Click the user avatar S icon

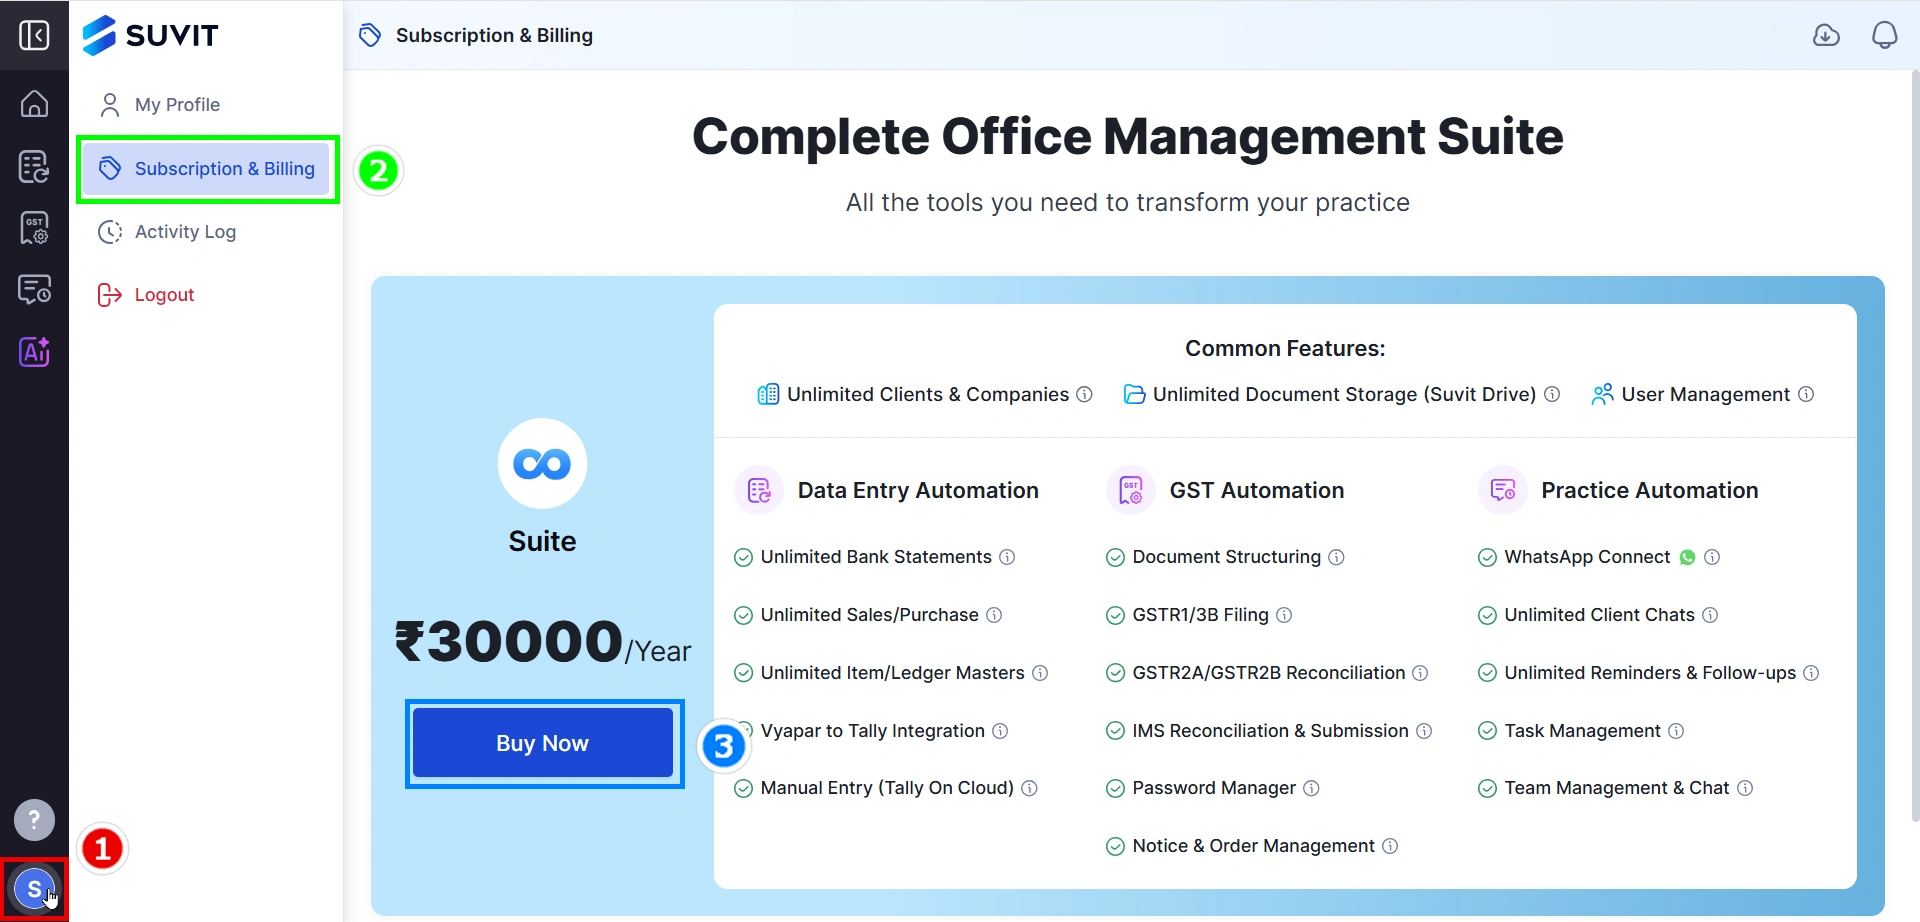34,888
